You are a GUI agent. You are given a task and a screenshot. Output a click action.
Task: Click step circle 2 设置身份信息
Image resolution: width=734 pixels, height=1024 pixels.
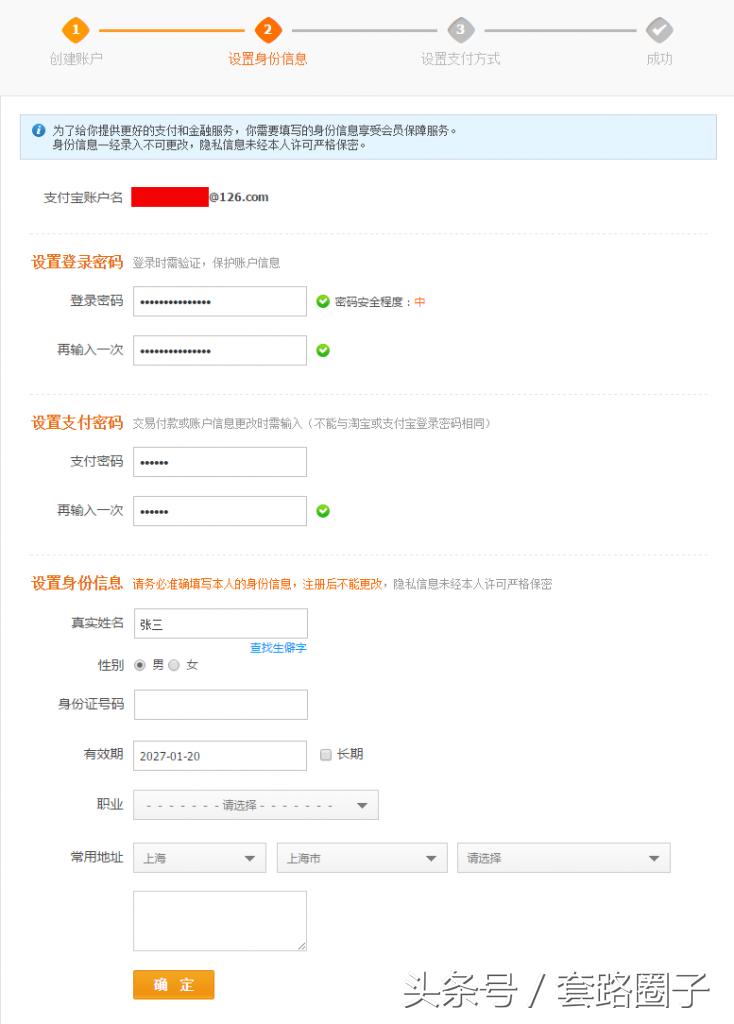[x=270, y=30]
